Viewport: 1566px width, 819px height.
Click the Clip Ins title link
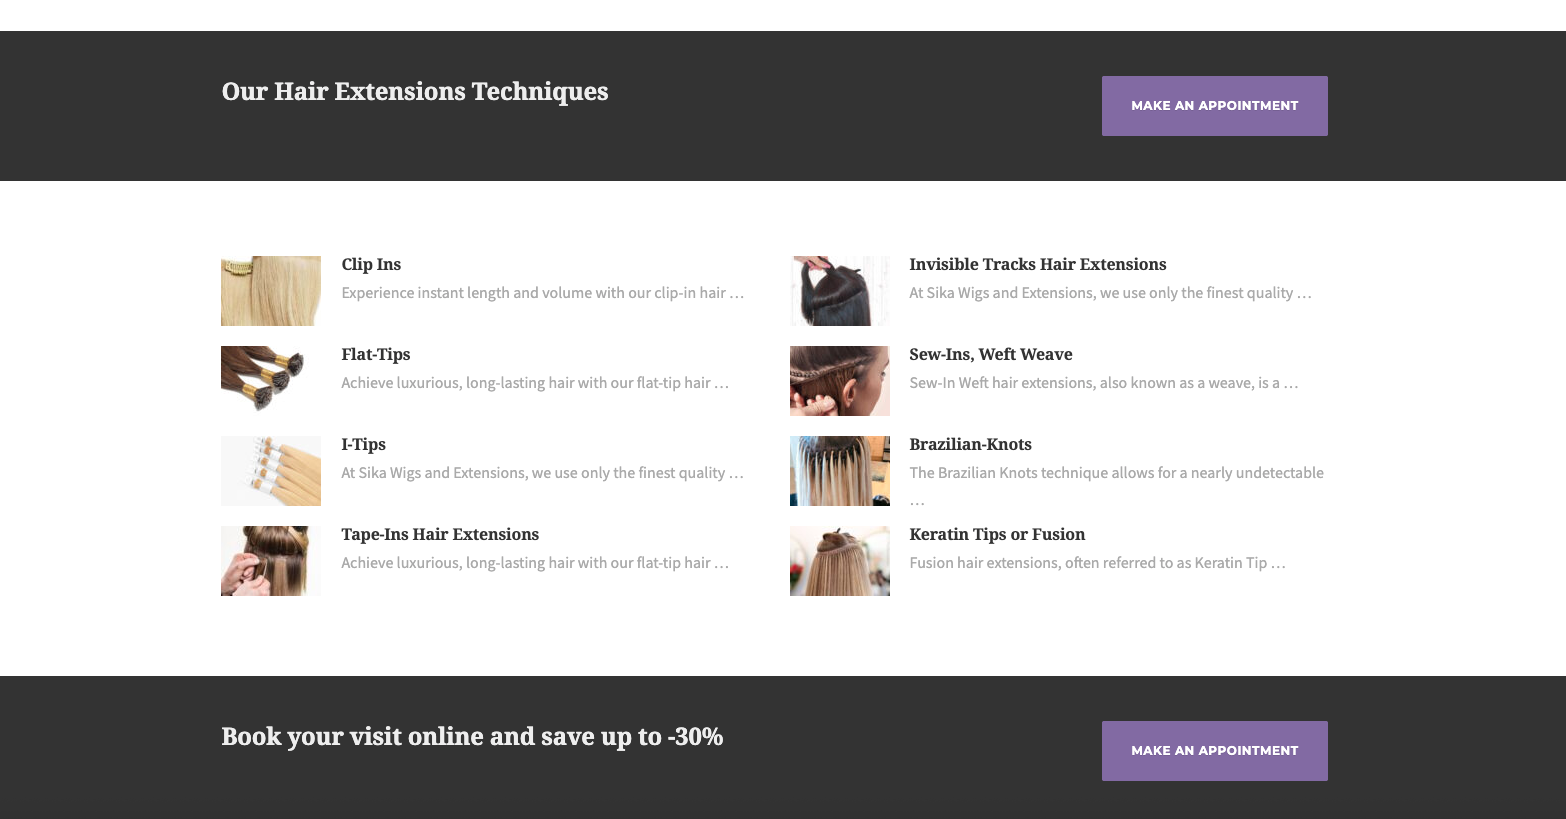[x=371, y=264]
